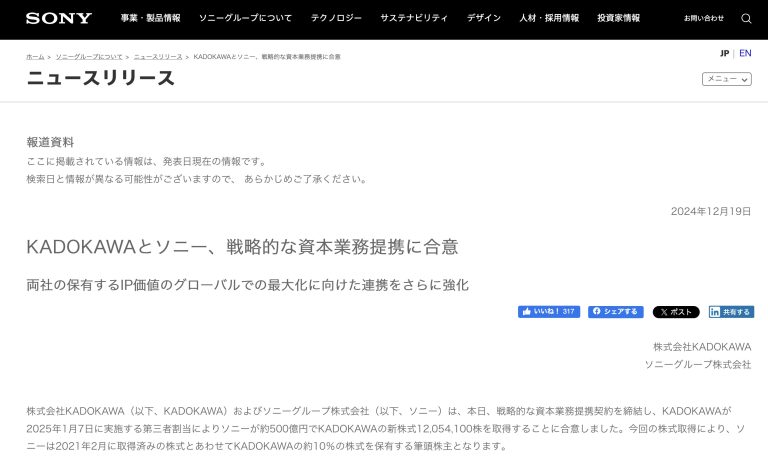Post to X with ポスト button

[x=676, y=312]
